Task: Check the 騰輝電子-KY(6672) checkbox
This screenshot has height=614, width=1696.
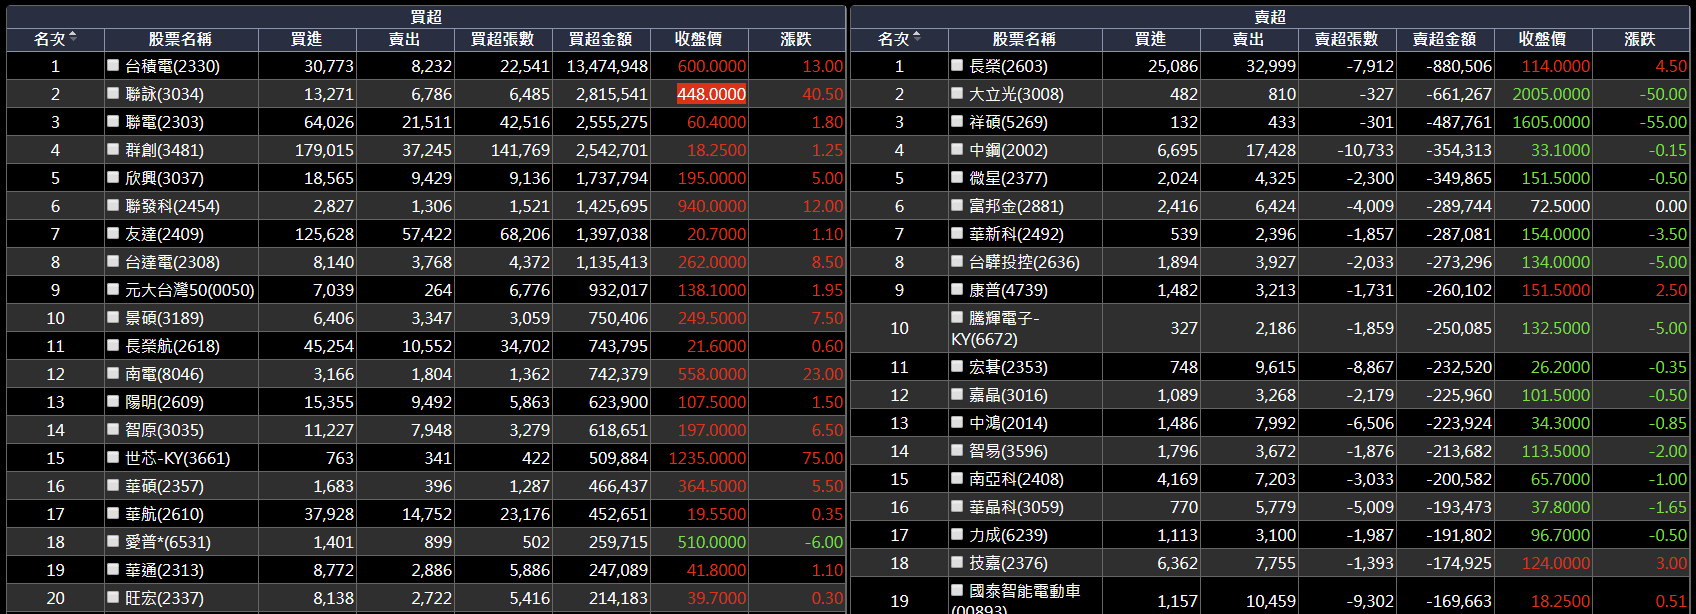Action: point(957,317)
